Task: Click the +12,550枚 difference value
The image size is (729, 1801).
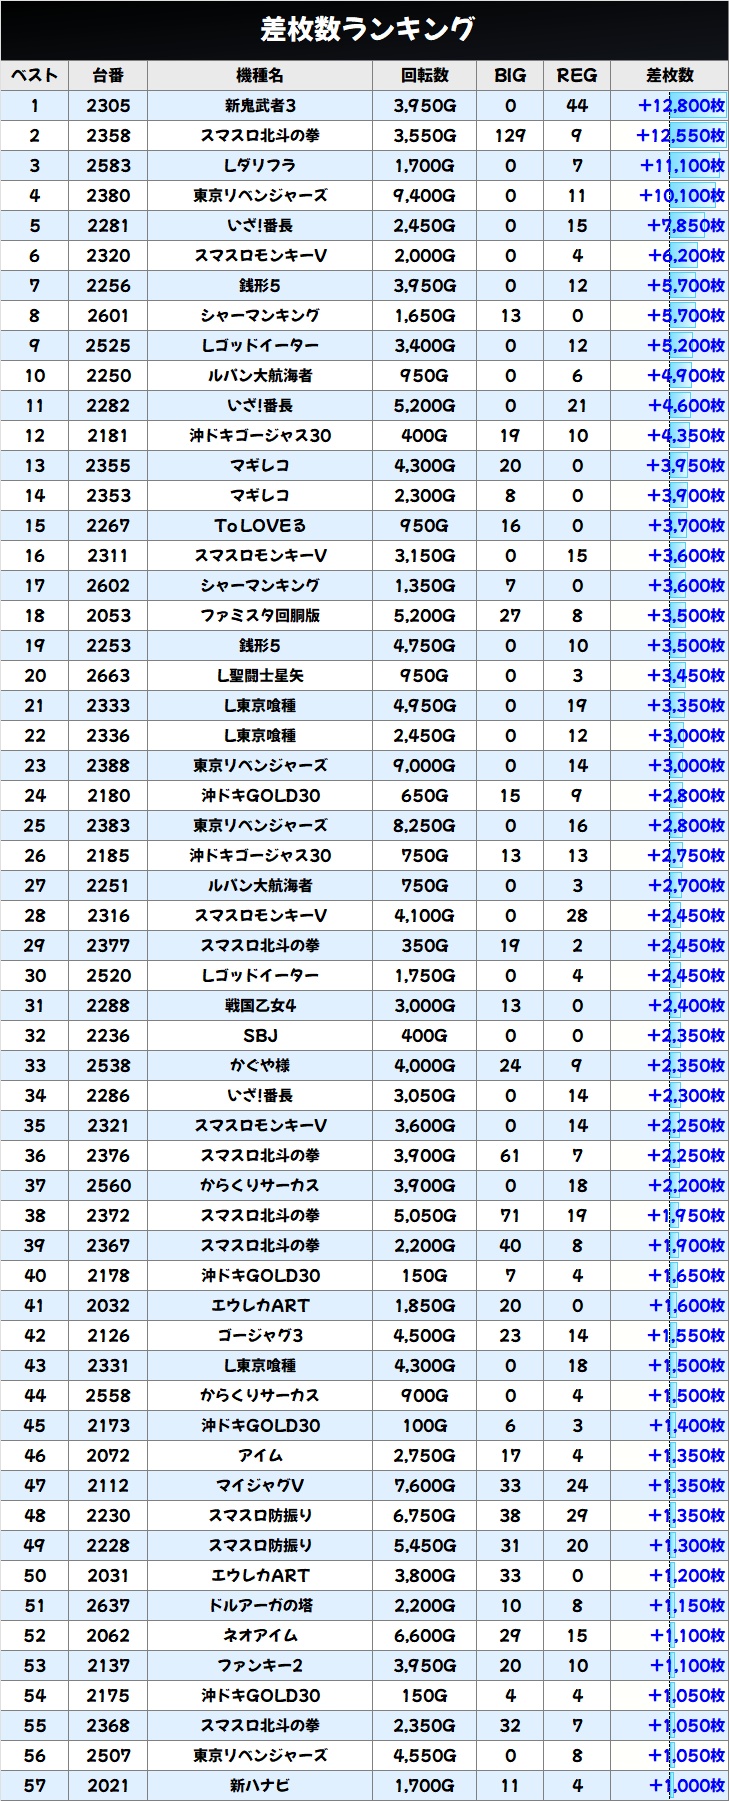Action: [x=680, y=136]
